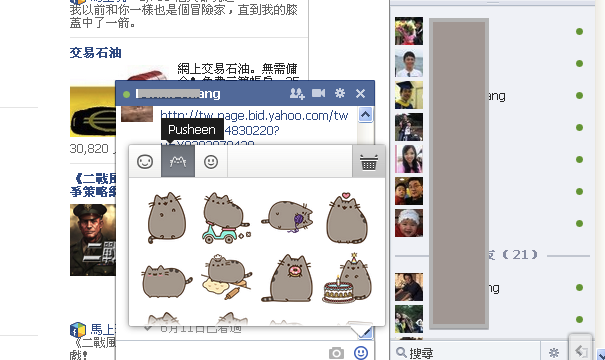Open the 交易石油 ad link
605x360 pixels.
point(96,52)
